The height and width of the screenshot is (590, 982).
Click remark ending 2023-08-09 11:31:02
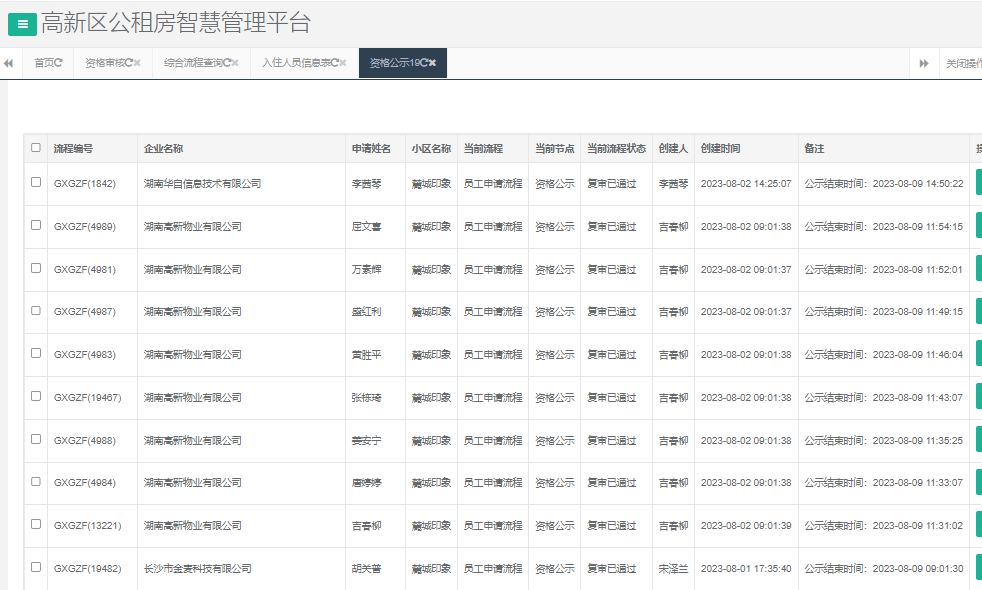(x=884, y=525)
